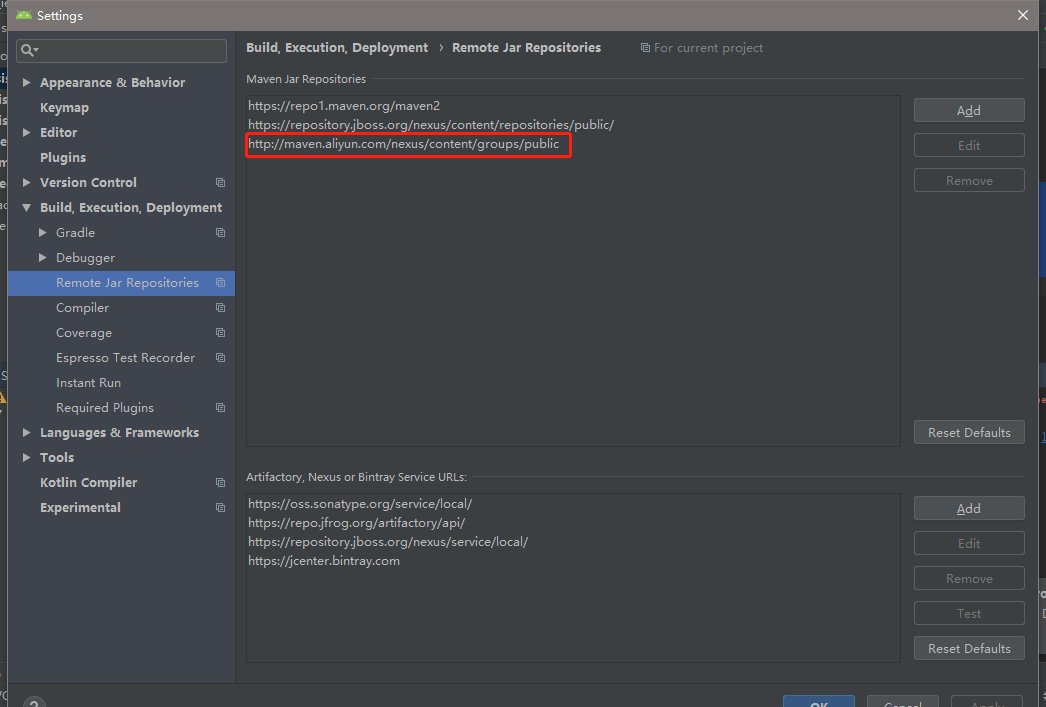
Task: Select the maven.aliyun.com repository entry
Action: click(404, 143)
